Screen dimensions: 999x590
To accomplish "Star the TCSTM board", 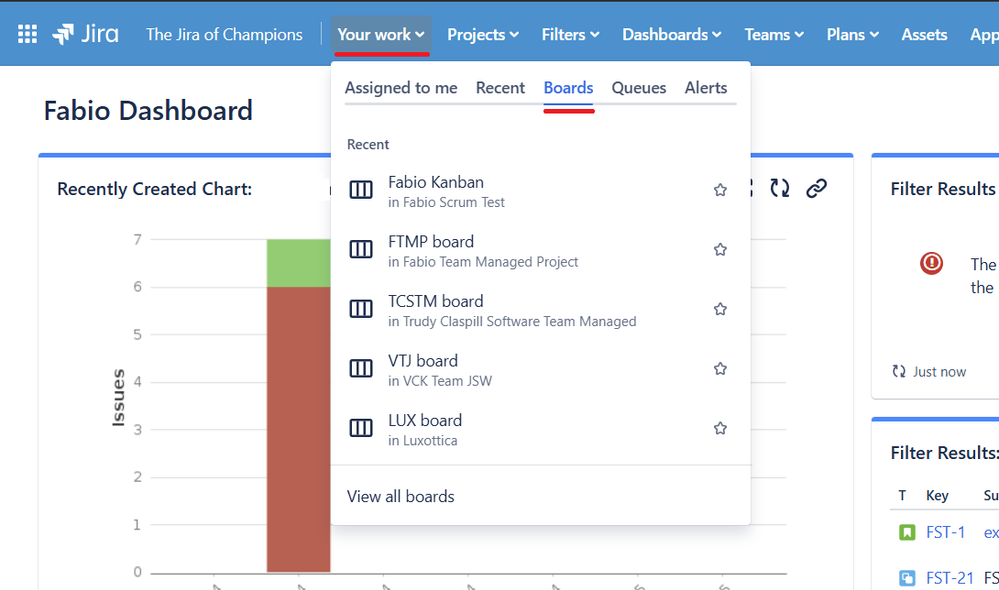I will pyautogui.click(x=720, y=309).
